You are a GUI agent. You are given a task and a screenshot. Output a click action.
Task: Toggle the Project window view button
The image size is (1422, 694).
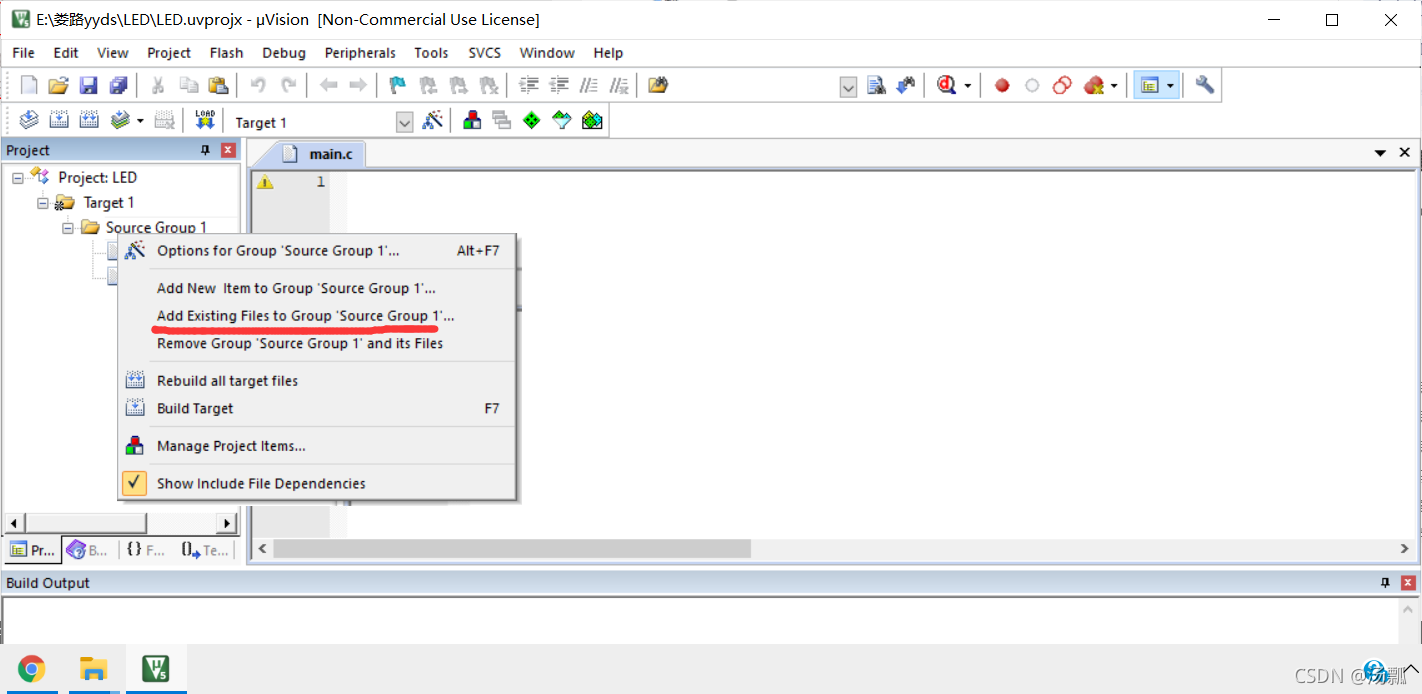click(x=1148, y=86)
